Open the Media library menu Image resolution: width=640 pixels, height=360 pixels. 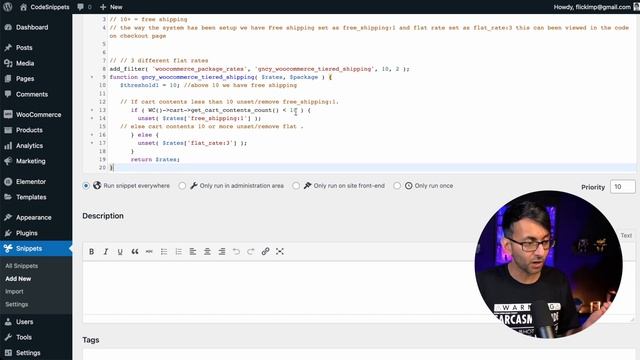click(25, 63)
